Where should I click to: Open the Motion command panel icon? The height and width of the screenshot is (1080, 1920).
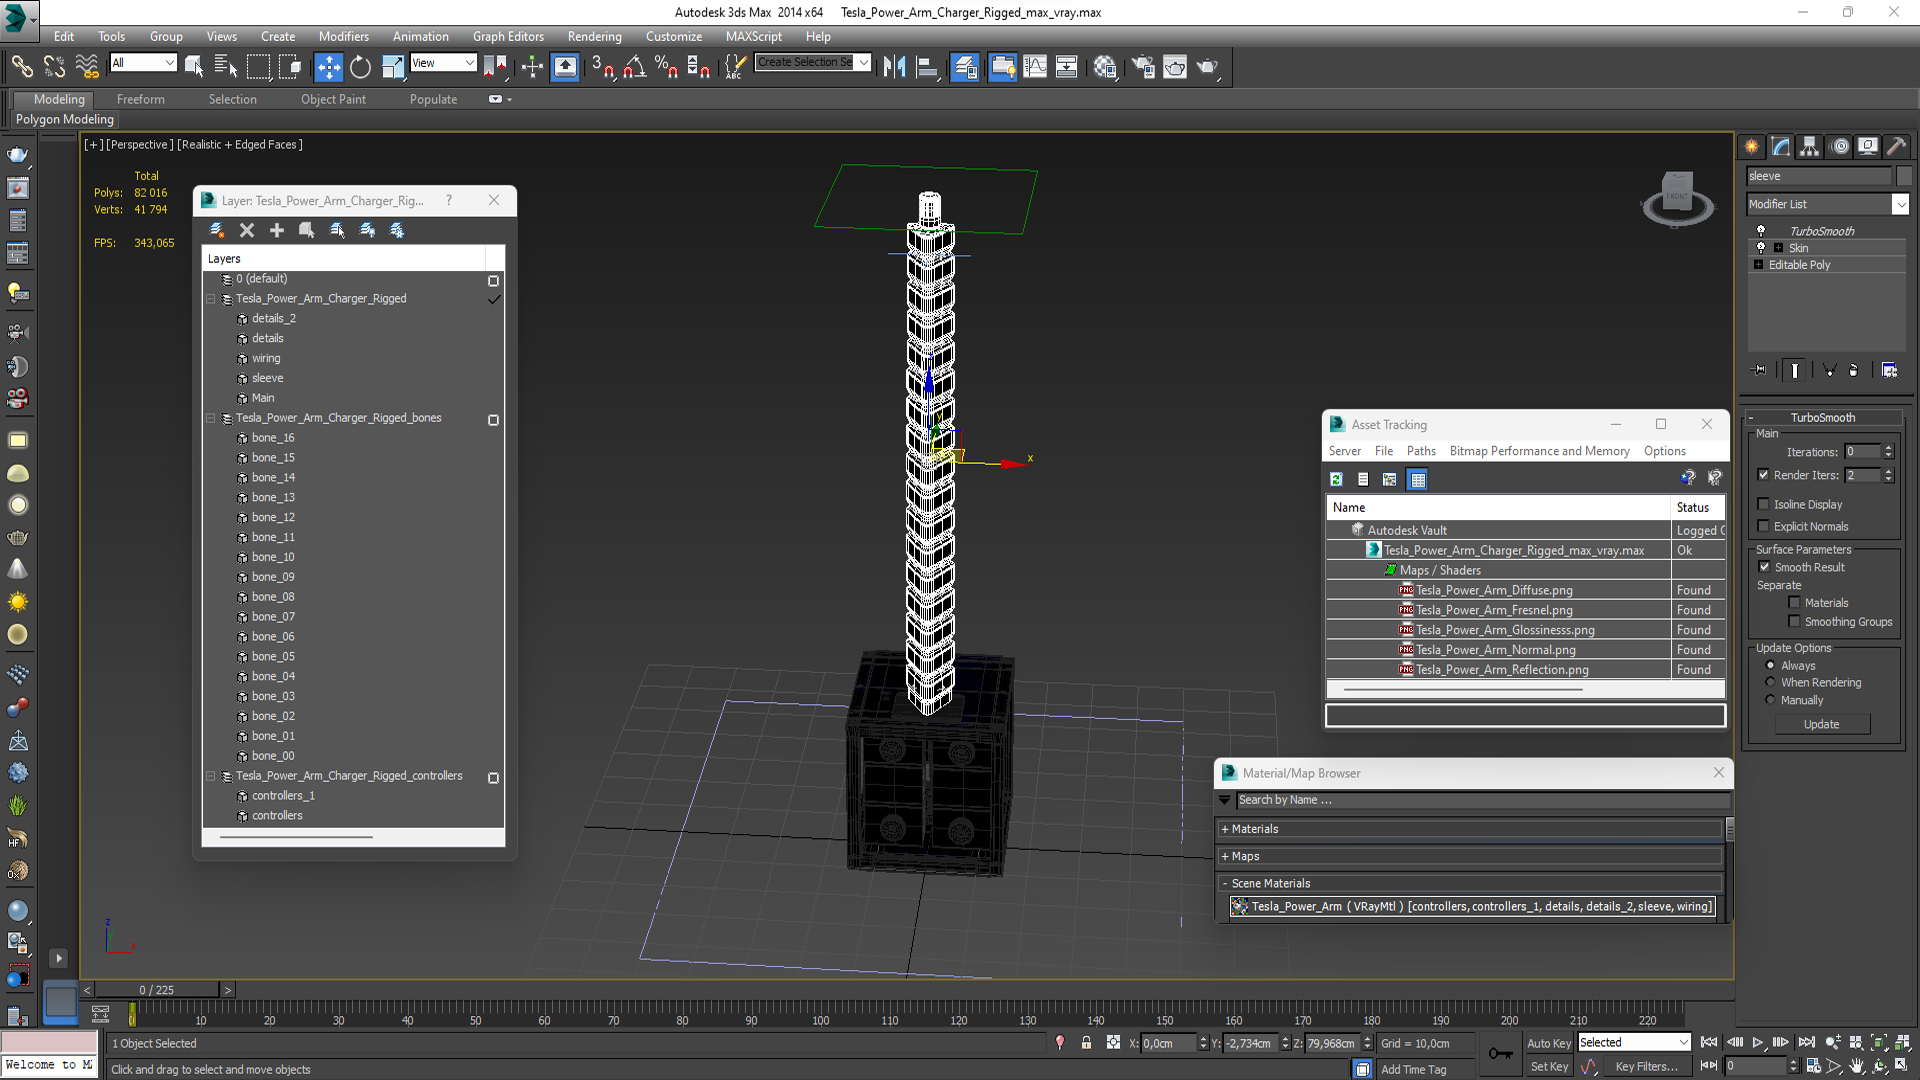[x=1840, y=146]
